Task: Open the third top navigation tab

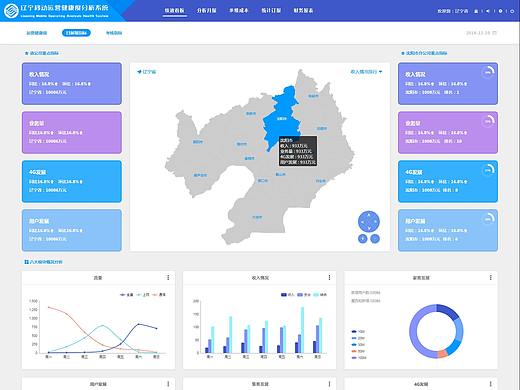Action: 239,11
